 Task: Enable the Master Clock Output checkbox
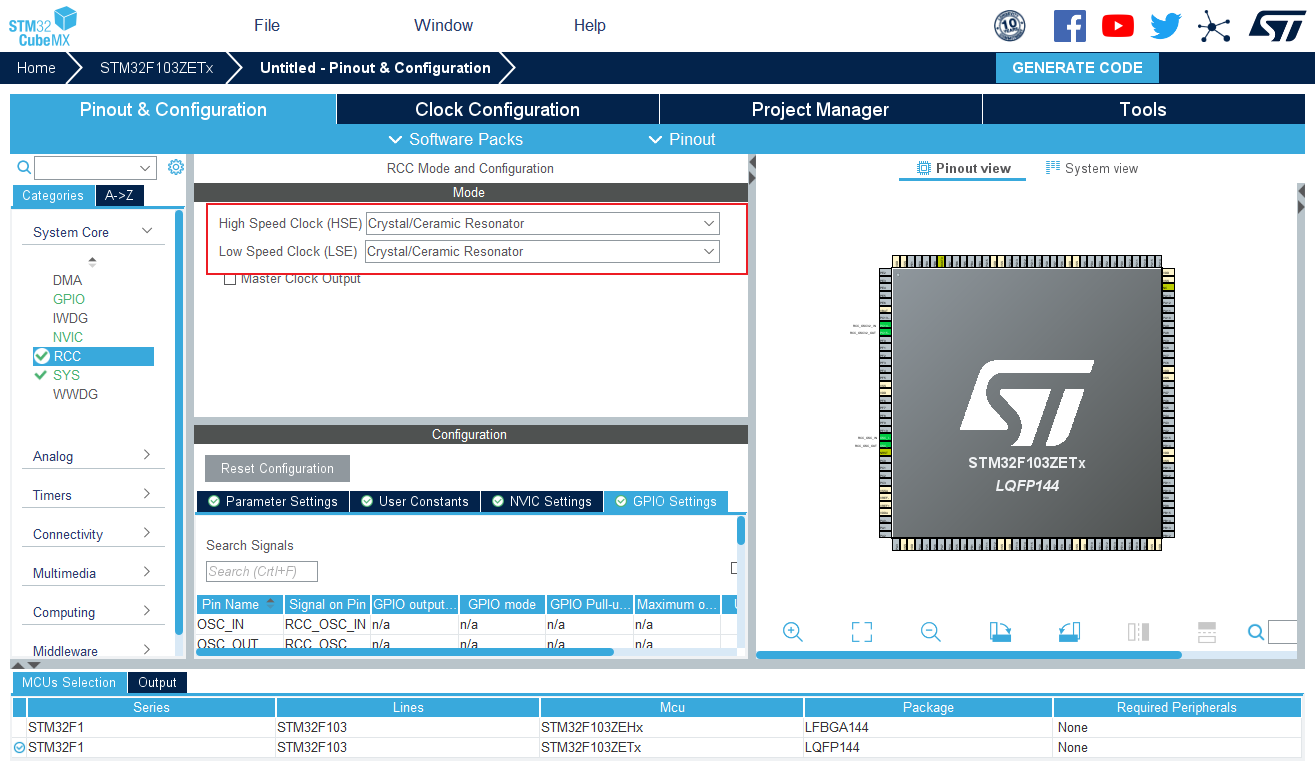point(230,279)
